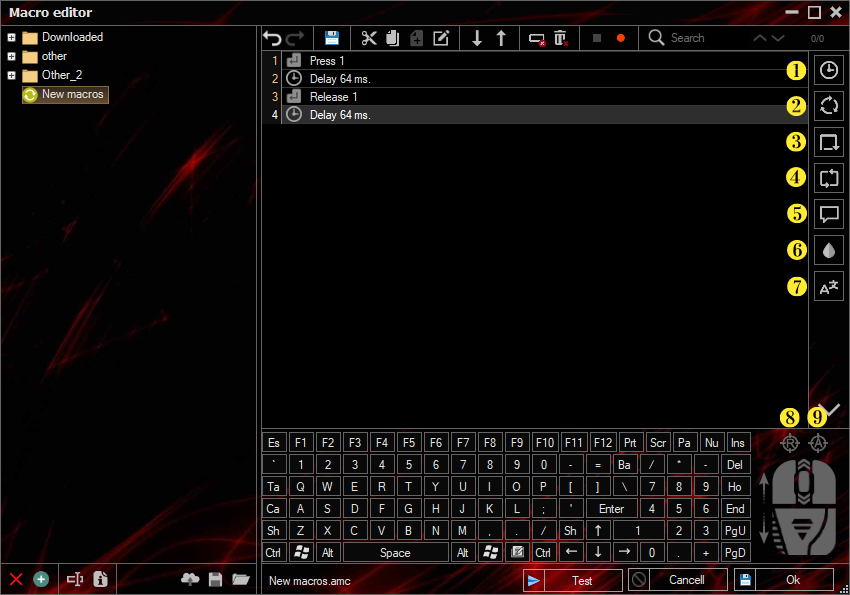Image resolution: width=850 pixels, height=595 pixels.
Task: Open macro file folder icon
Action: tap(241, 579)
